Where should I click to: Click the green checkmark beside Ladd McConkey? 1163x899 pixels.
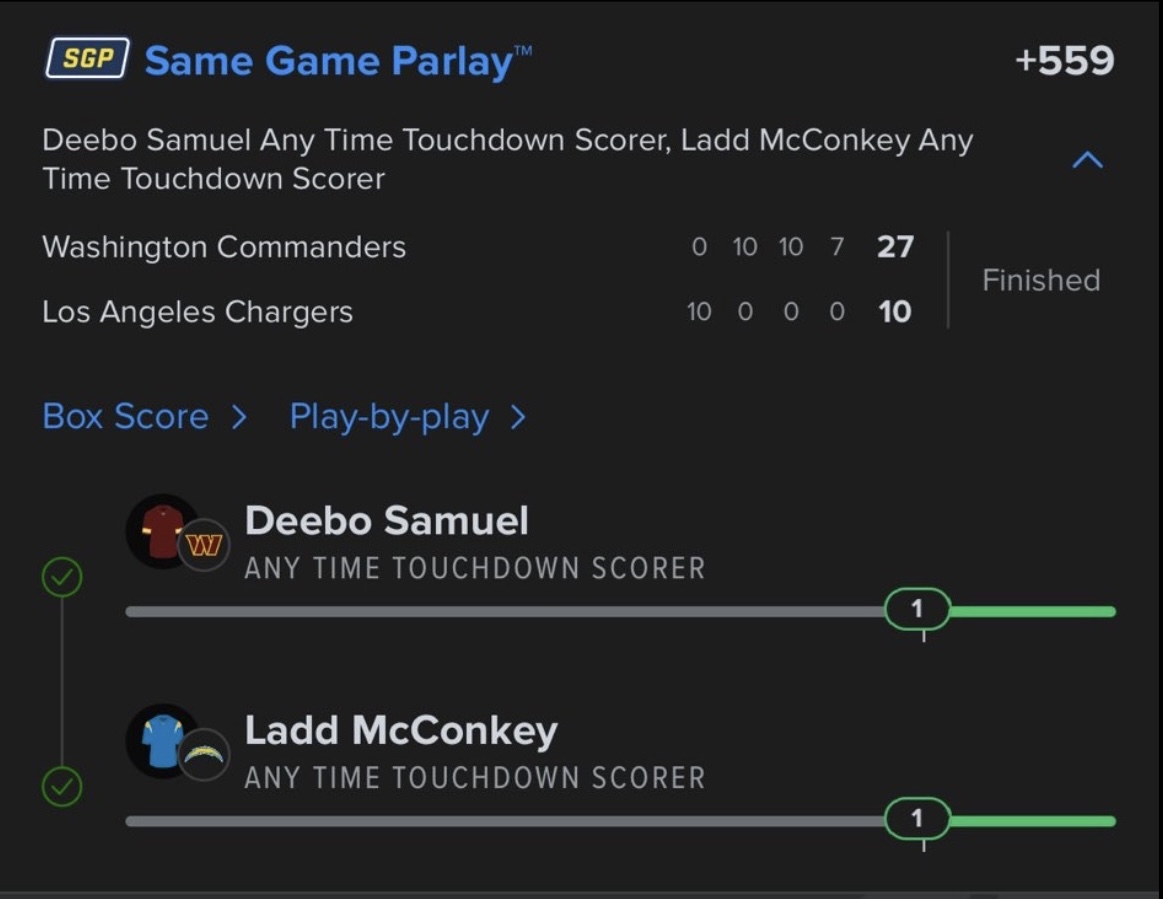coord(62,788)
